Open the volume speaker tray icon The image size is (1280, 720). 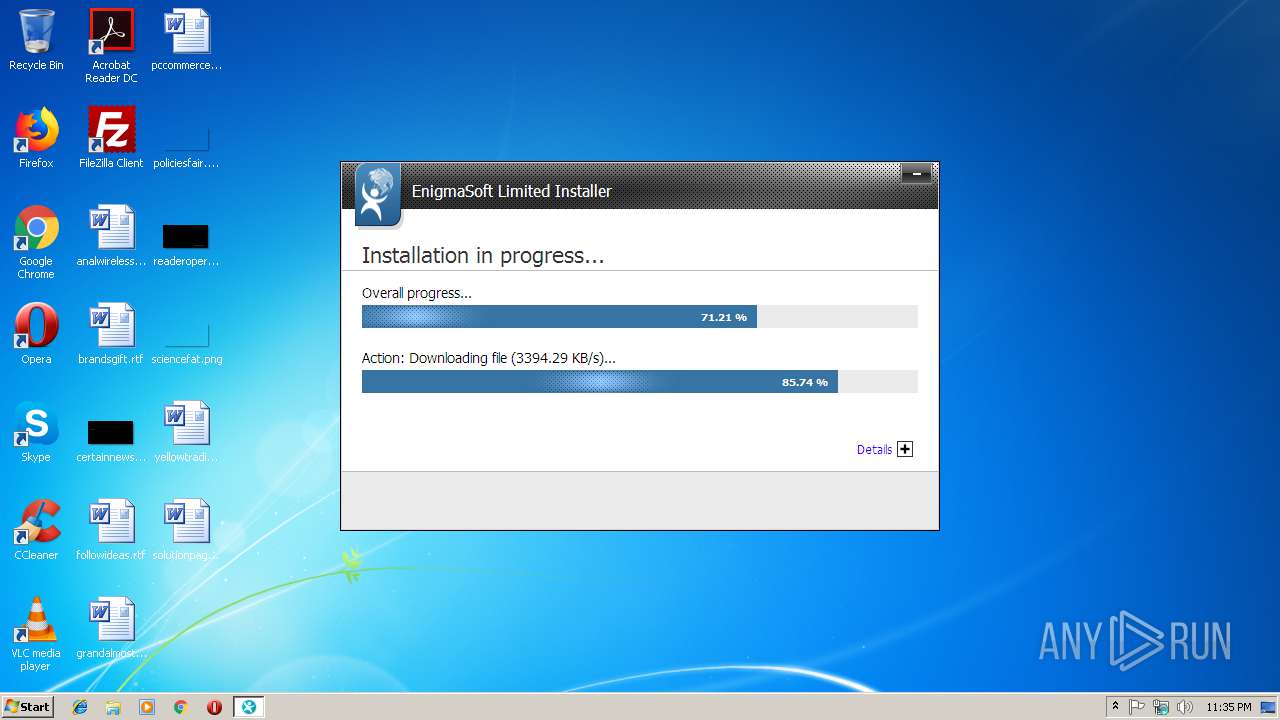pos(1185,707)
